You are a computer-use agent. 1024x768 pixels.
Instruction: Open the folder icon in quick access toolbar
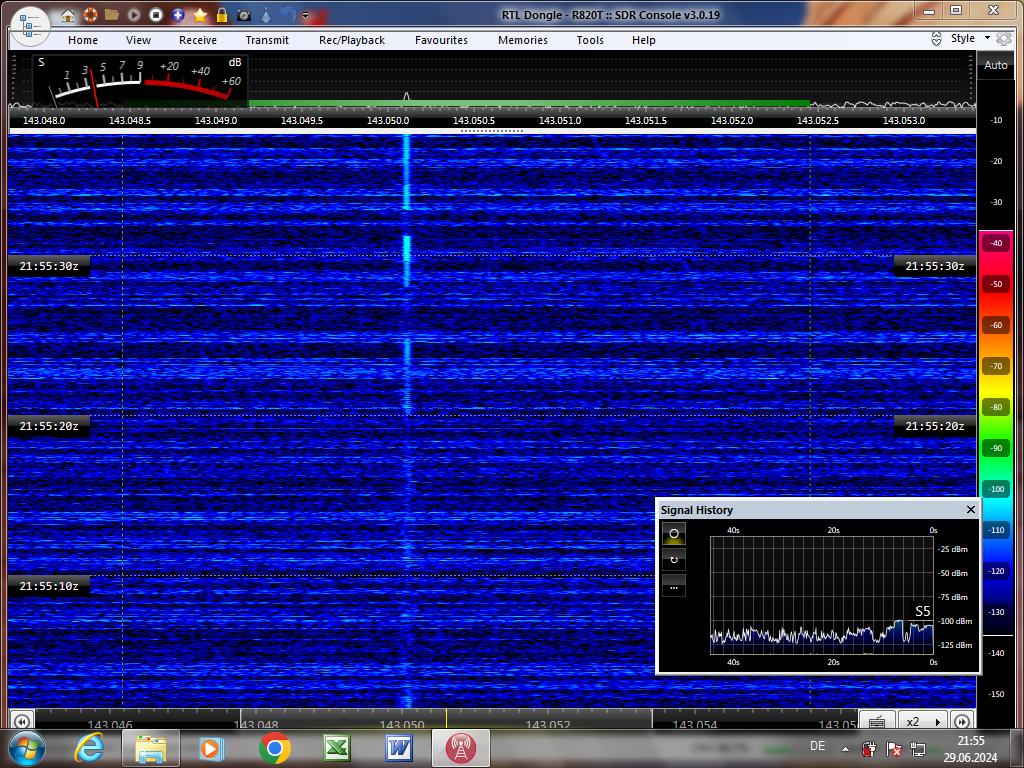pyautogui.click(x=112, y=15)
